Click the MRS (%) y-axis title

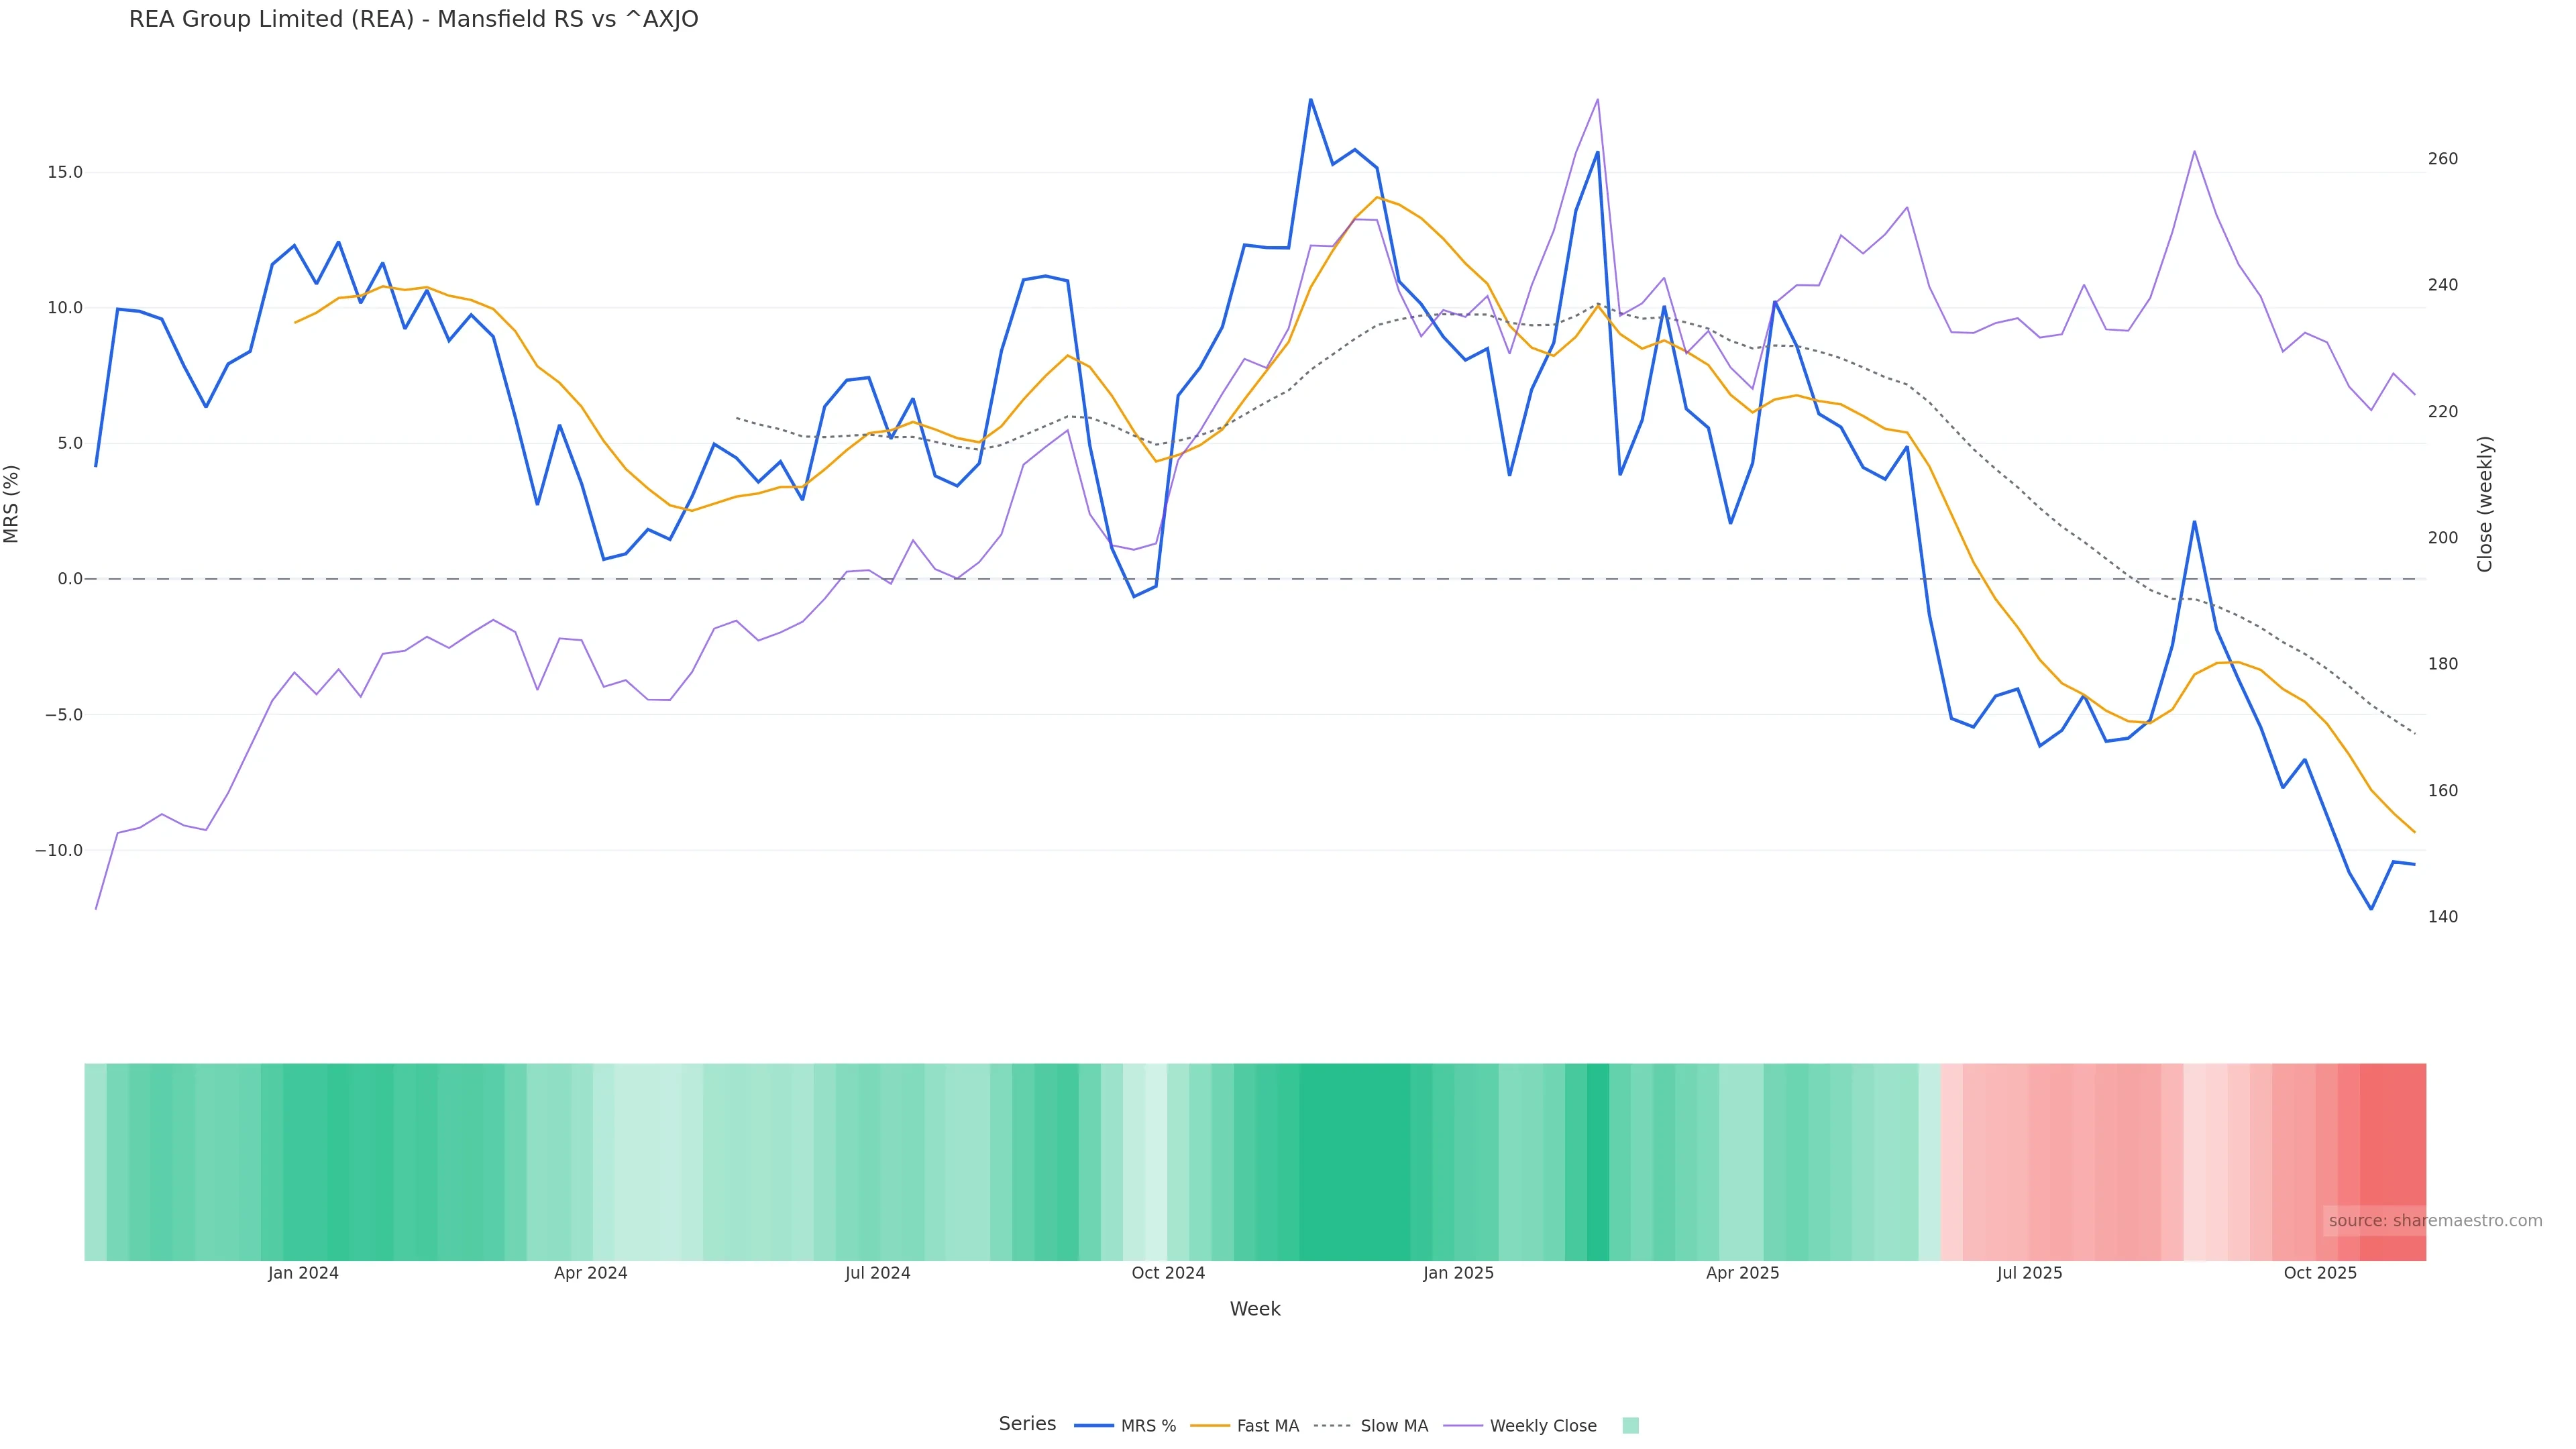(x=12, y=503)
